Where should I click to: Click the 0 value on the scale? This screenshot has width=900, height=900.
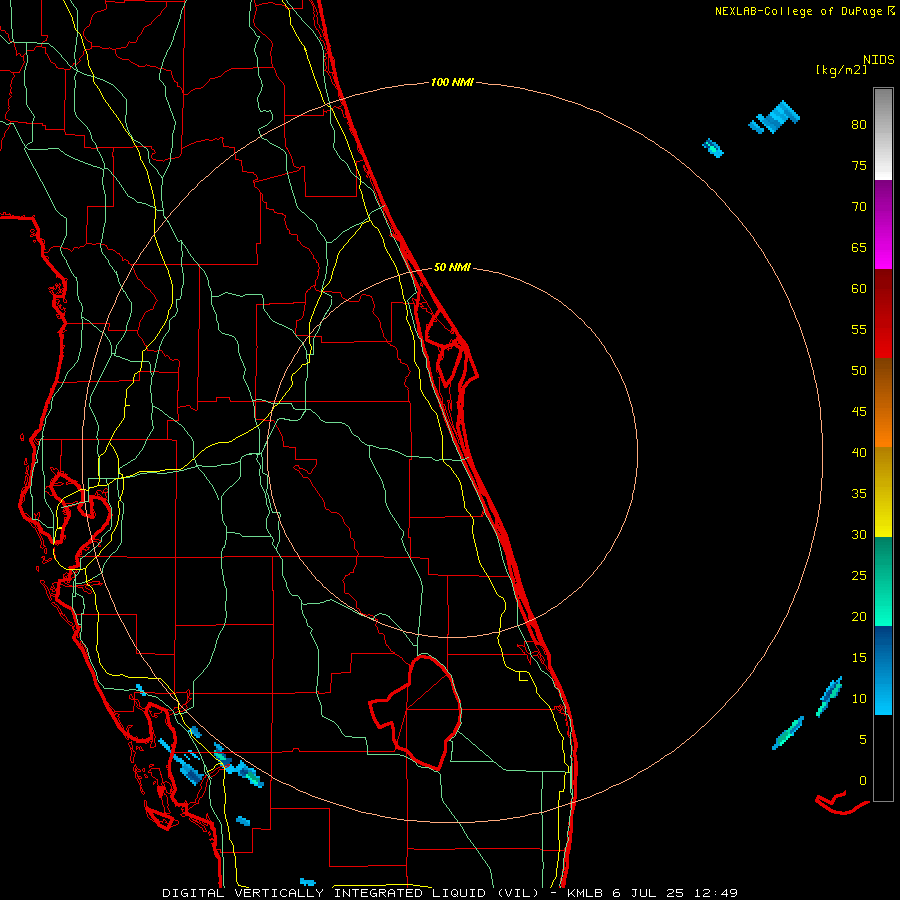click(863, 781)
